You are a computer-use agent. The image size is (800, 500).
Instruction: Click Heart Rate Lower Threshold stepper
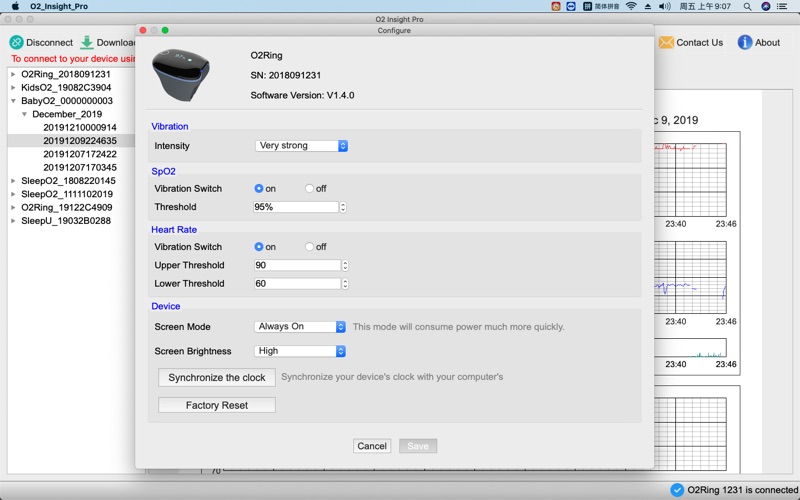345,283
